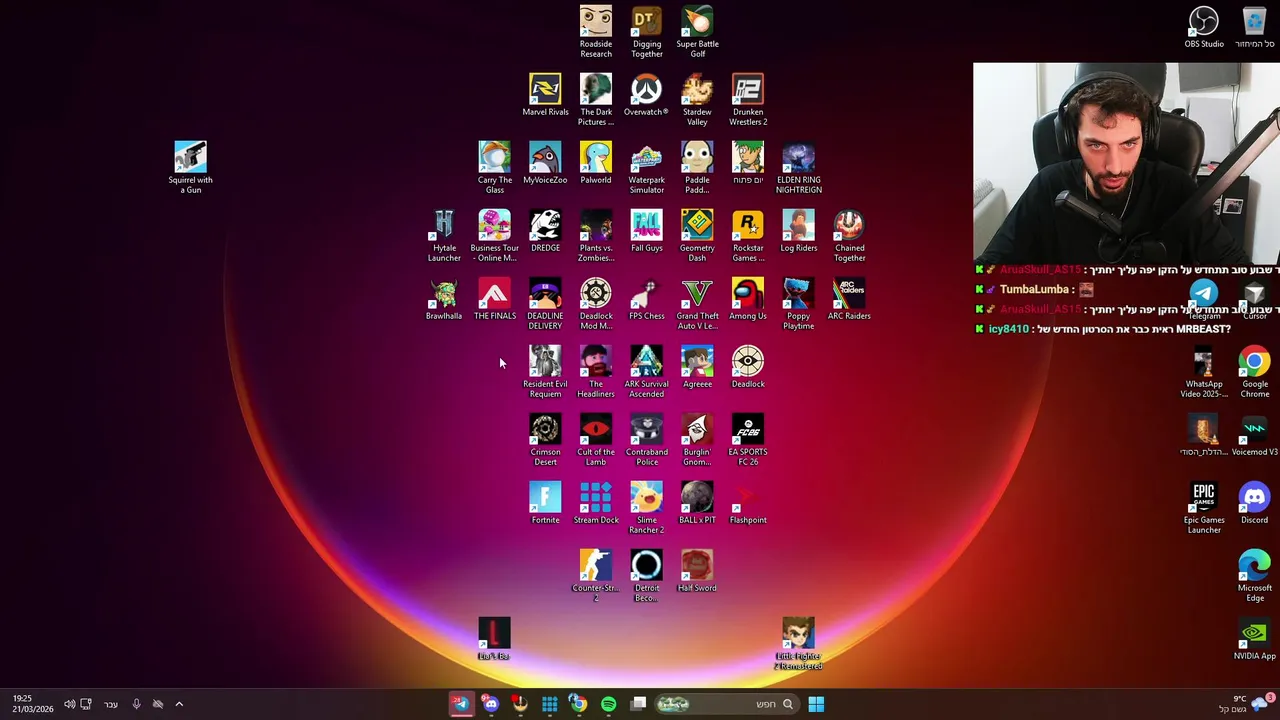This screenshot has height=720, width=1280.
Task: Click Spotify icon in taskbar
Action: (608, 704)
